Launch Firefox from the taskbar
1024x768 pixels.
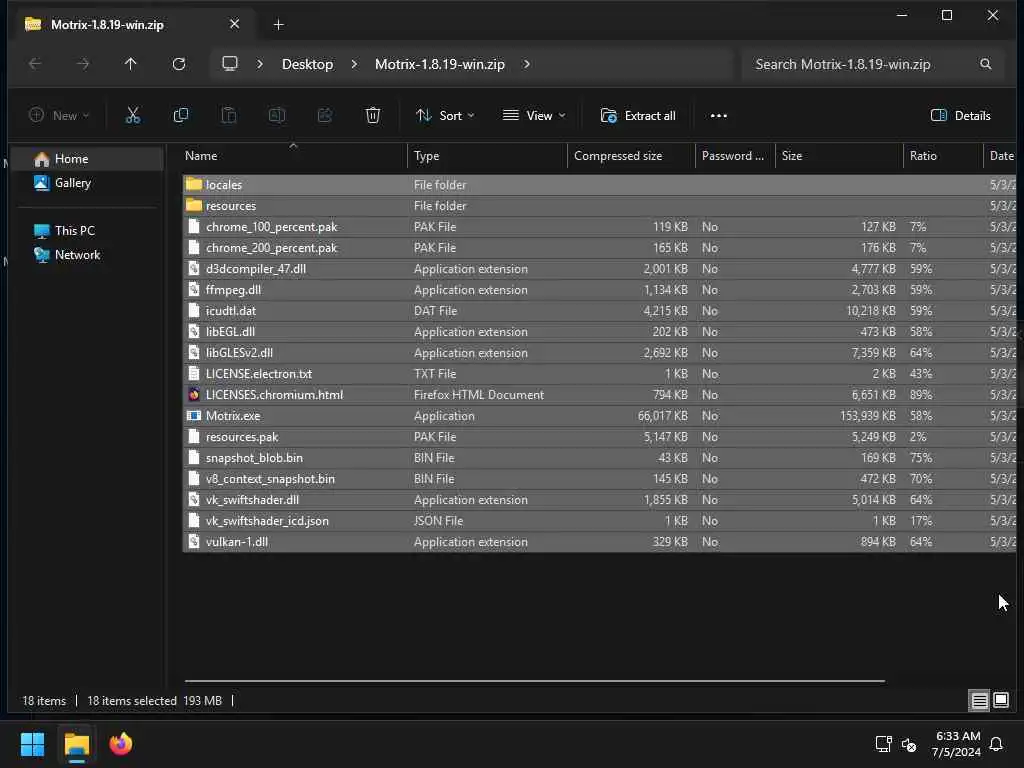click(x=121, y=744)
